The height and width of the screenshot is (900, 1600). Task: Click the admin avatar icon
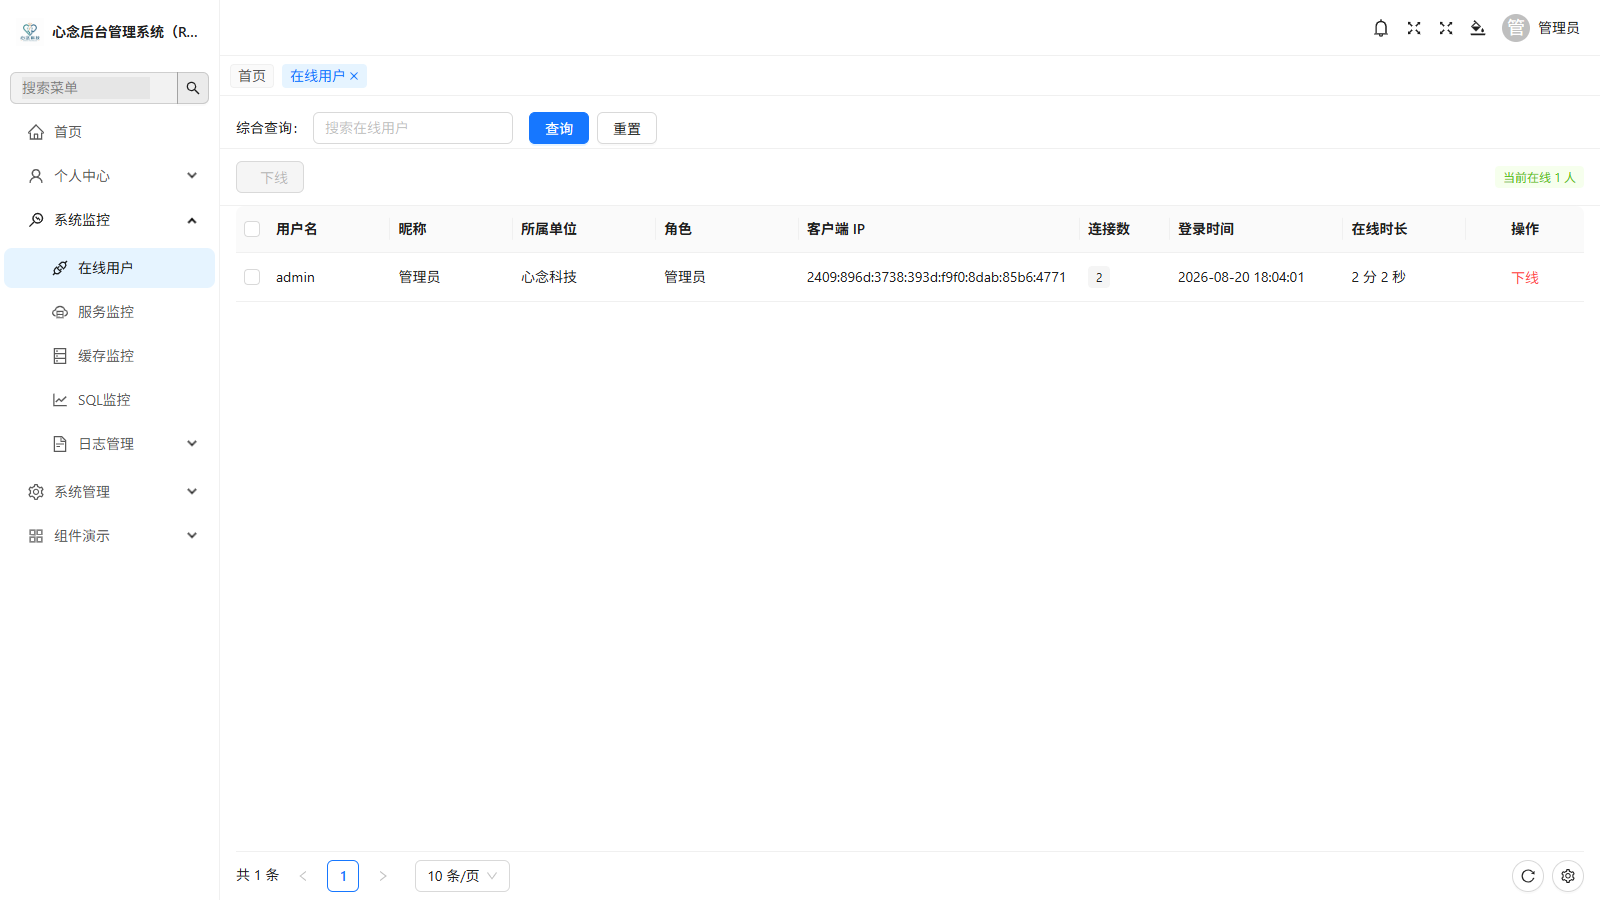click(1516, 28)
